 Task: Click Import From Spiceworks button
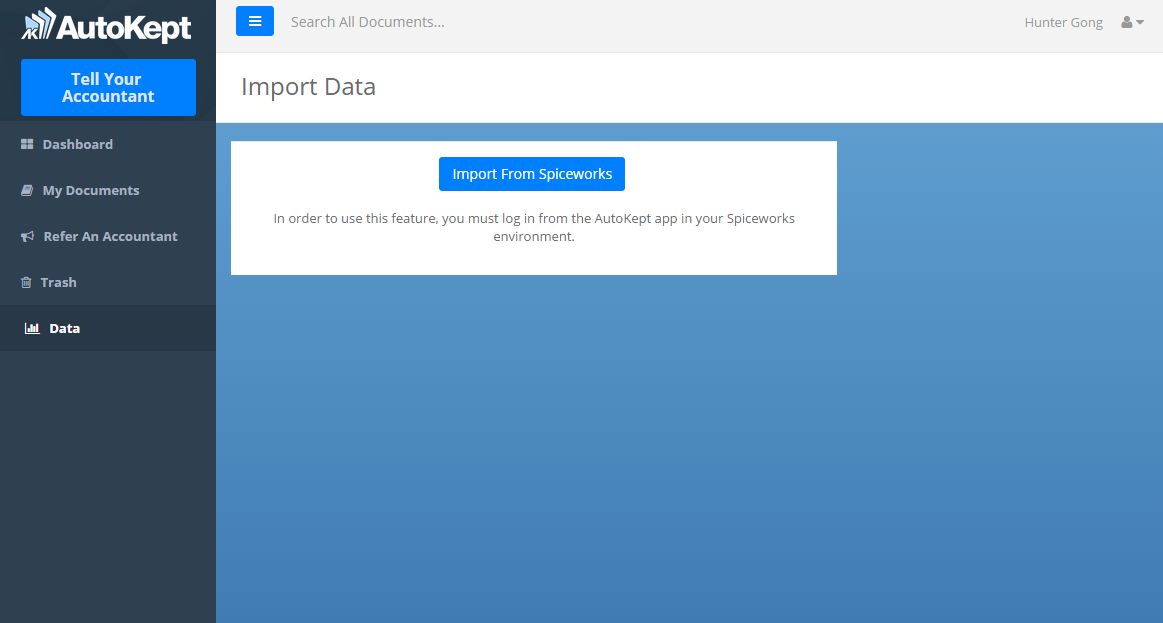pos(532,174)
